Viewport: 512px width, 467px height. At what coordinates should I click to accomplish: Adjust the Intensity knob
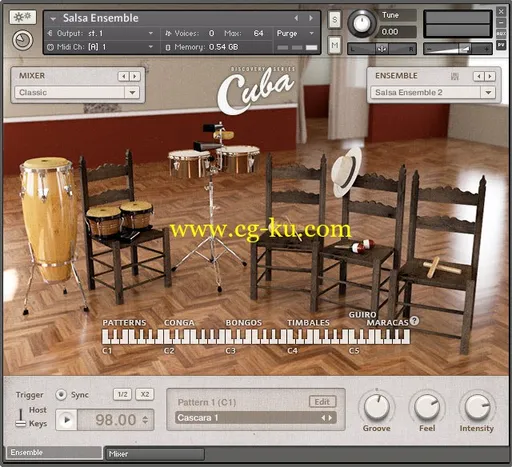tap(477, 407)
